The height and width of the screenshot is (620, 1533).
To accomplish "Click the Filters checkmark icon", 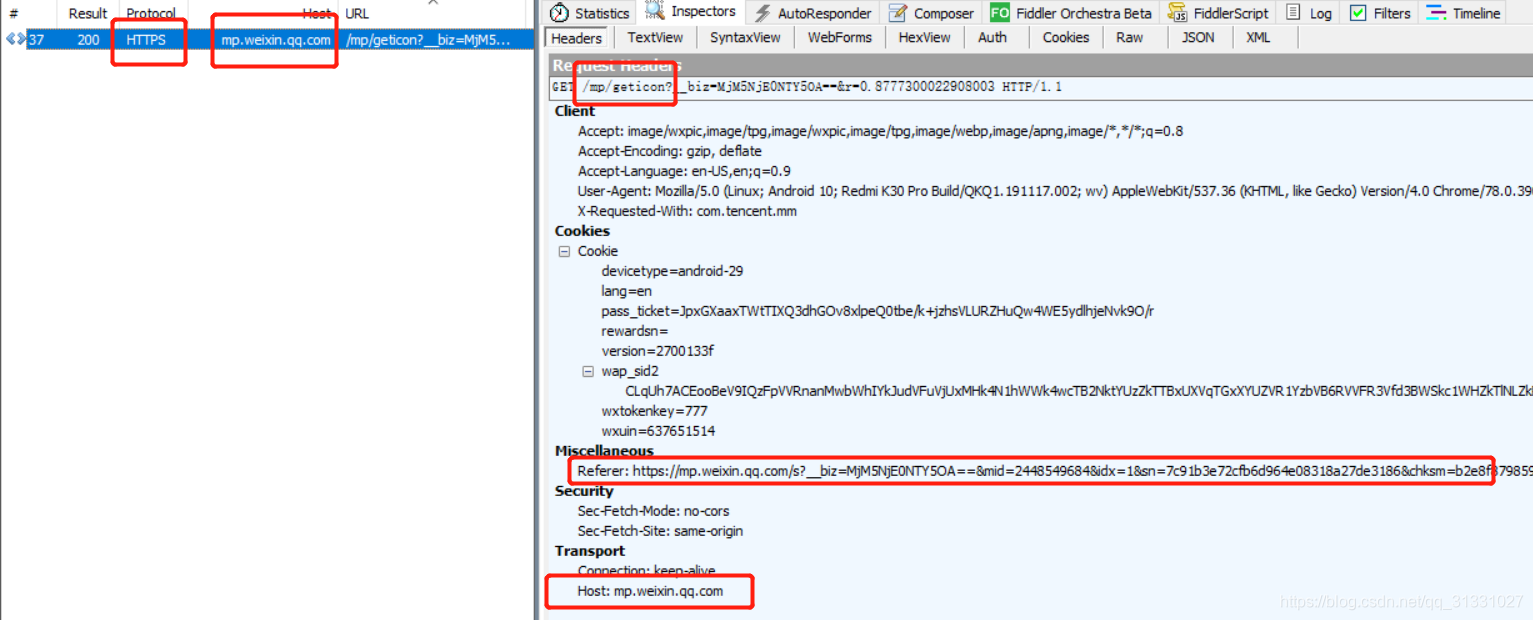I will tap(1358, 13).
